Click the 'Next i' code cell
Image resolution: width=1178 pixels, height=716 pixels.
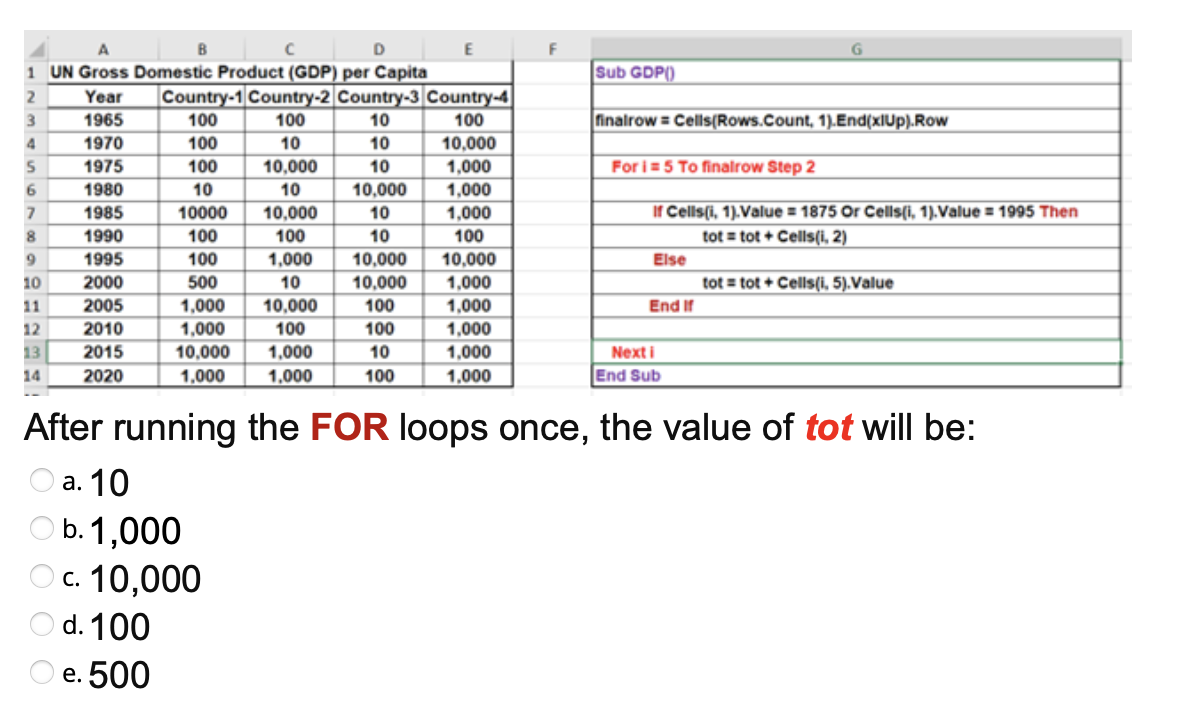coord(856,352)
